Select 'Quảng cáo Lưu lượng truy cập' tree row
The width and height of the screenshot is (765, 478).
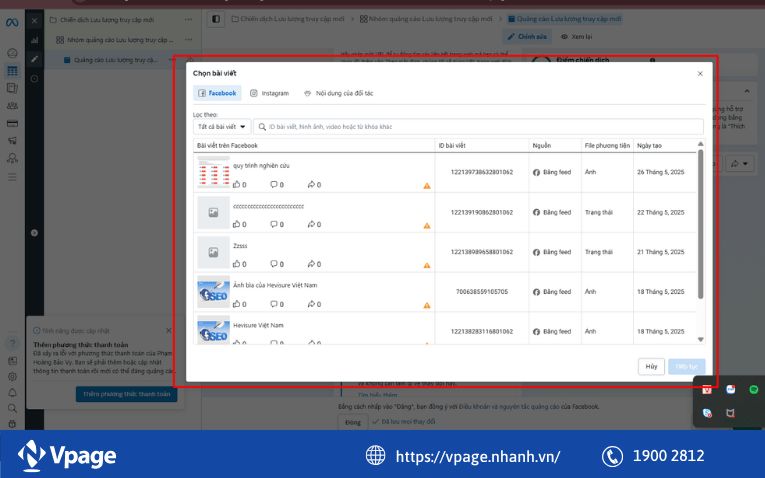(120, 60)
